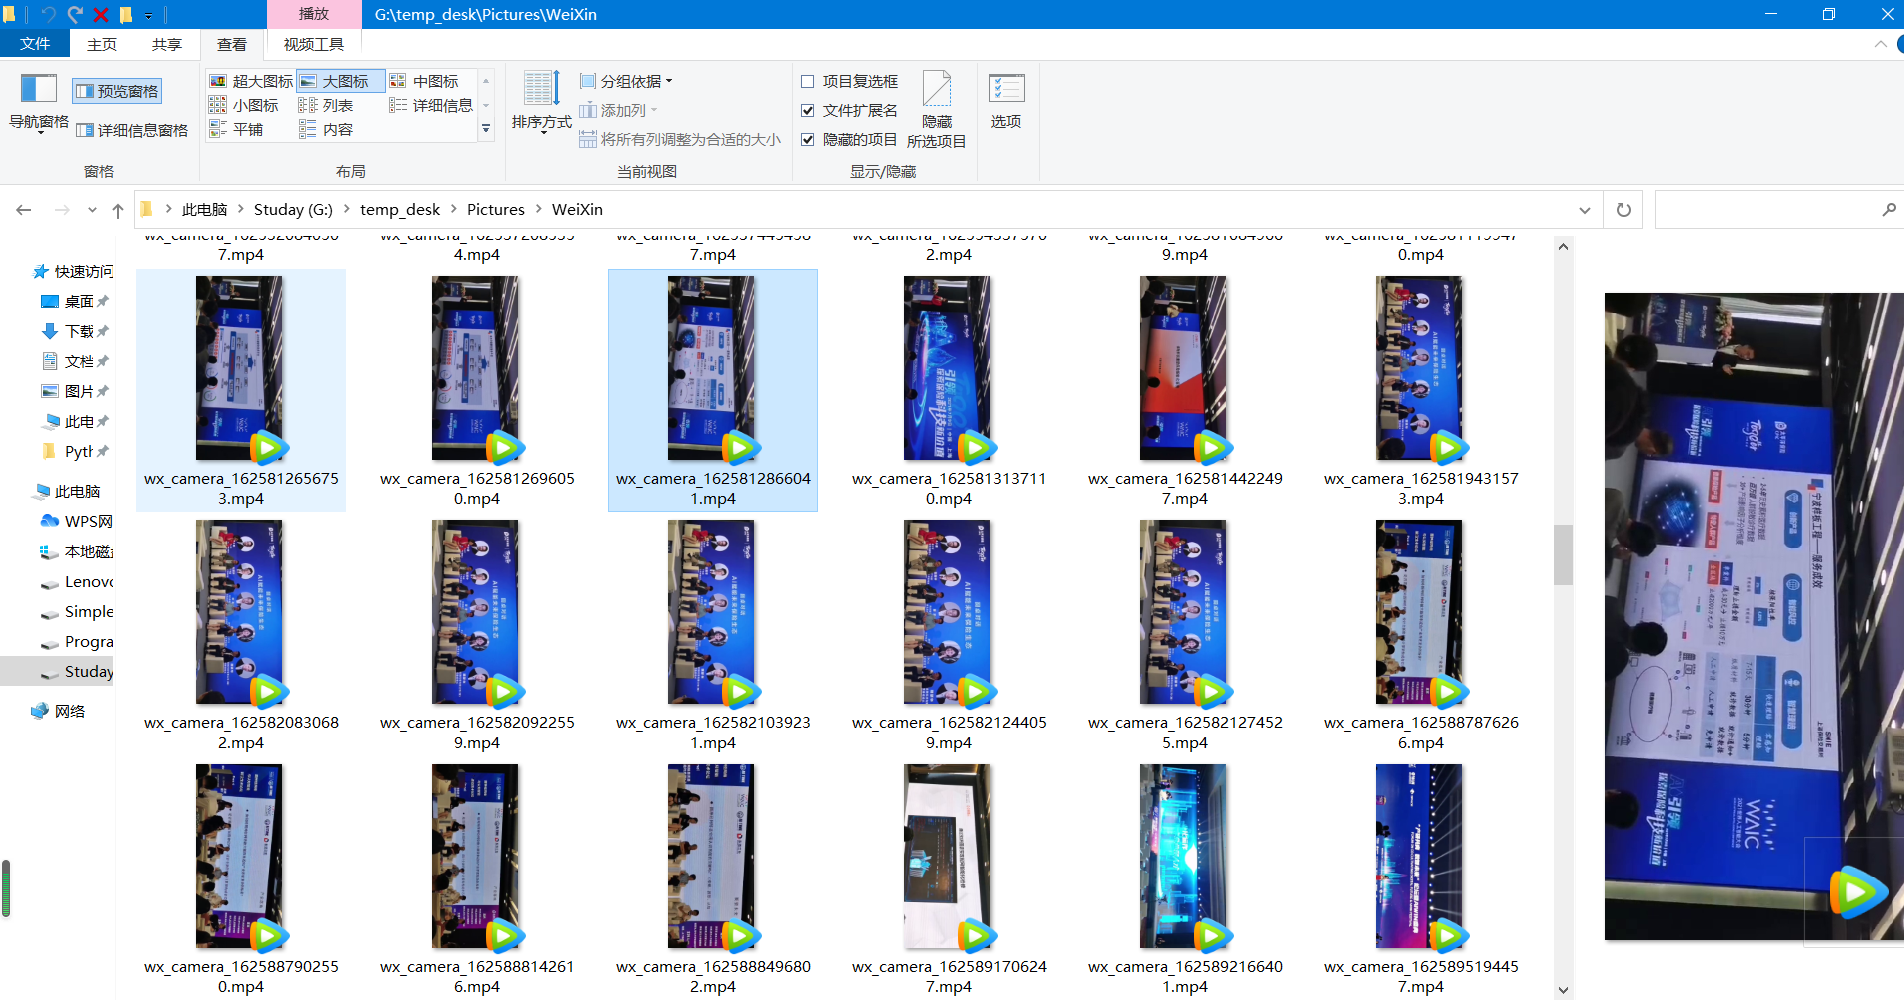Open Desktop (桌面) in sidebar
The height and width of the screenshot is (1000, 1904).
(74, 301)
